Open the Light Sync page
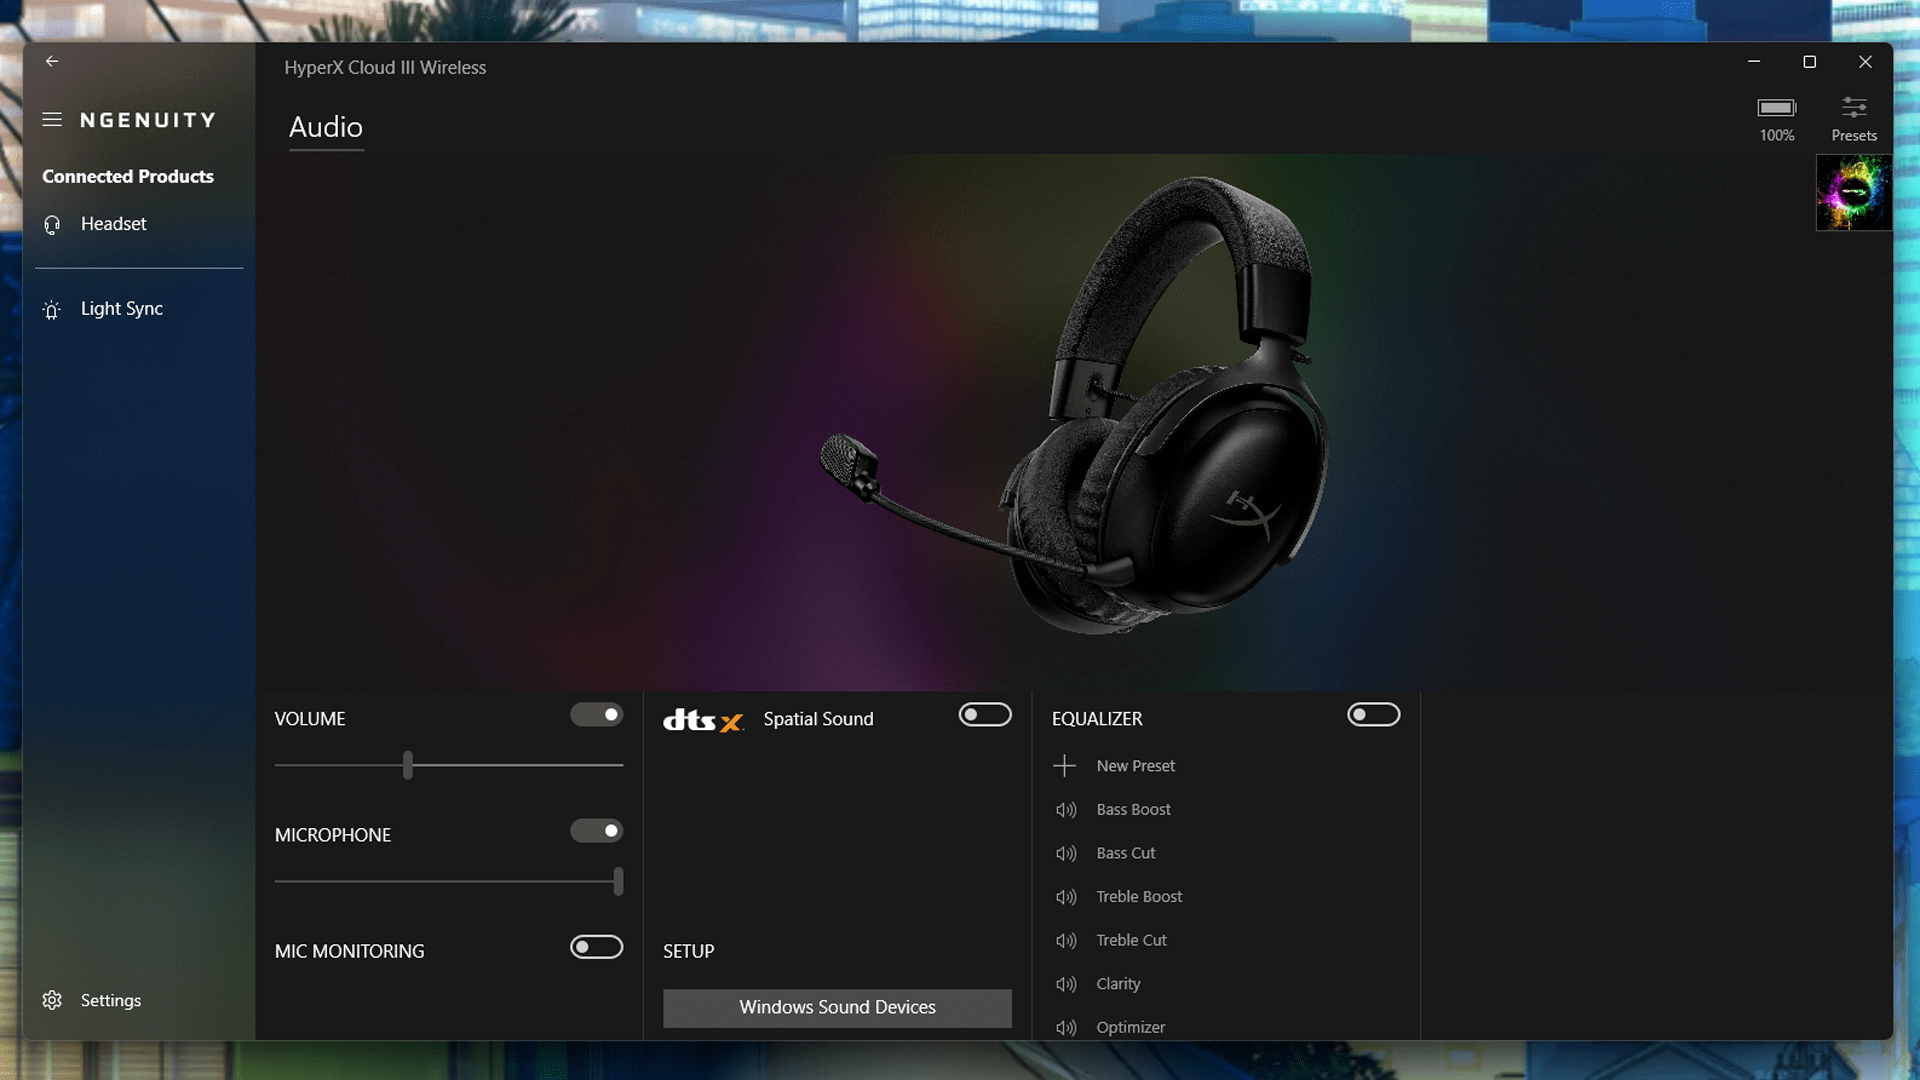This screenshot has height=1080, width=1920. [121, 309]
